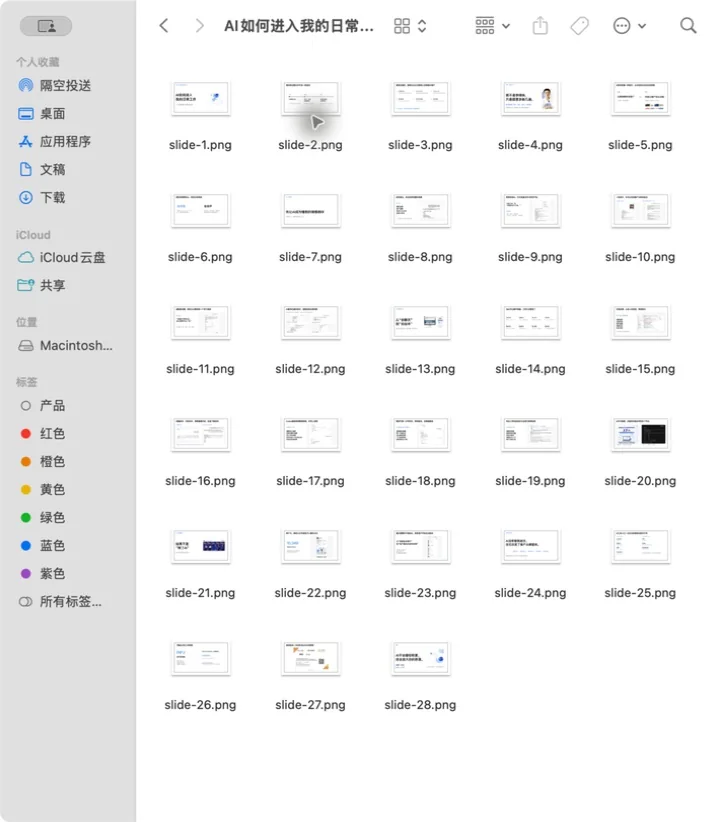The height and width of the screenshot is (822, 716).
Task: Click the slide-24.png file name
Action: (x=530, y=593)
